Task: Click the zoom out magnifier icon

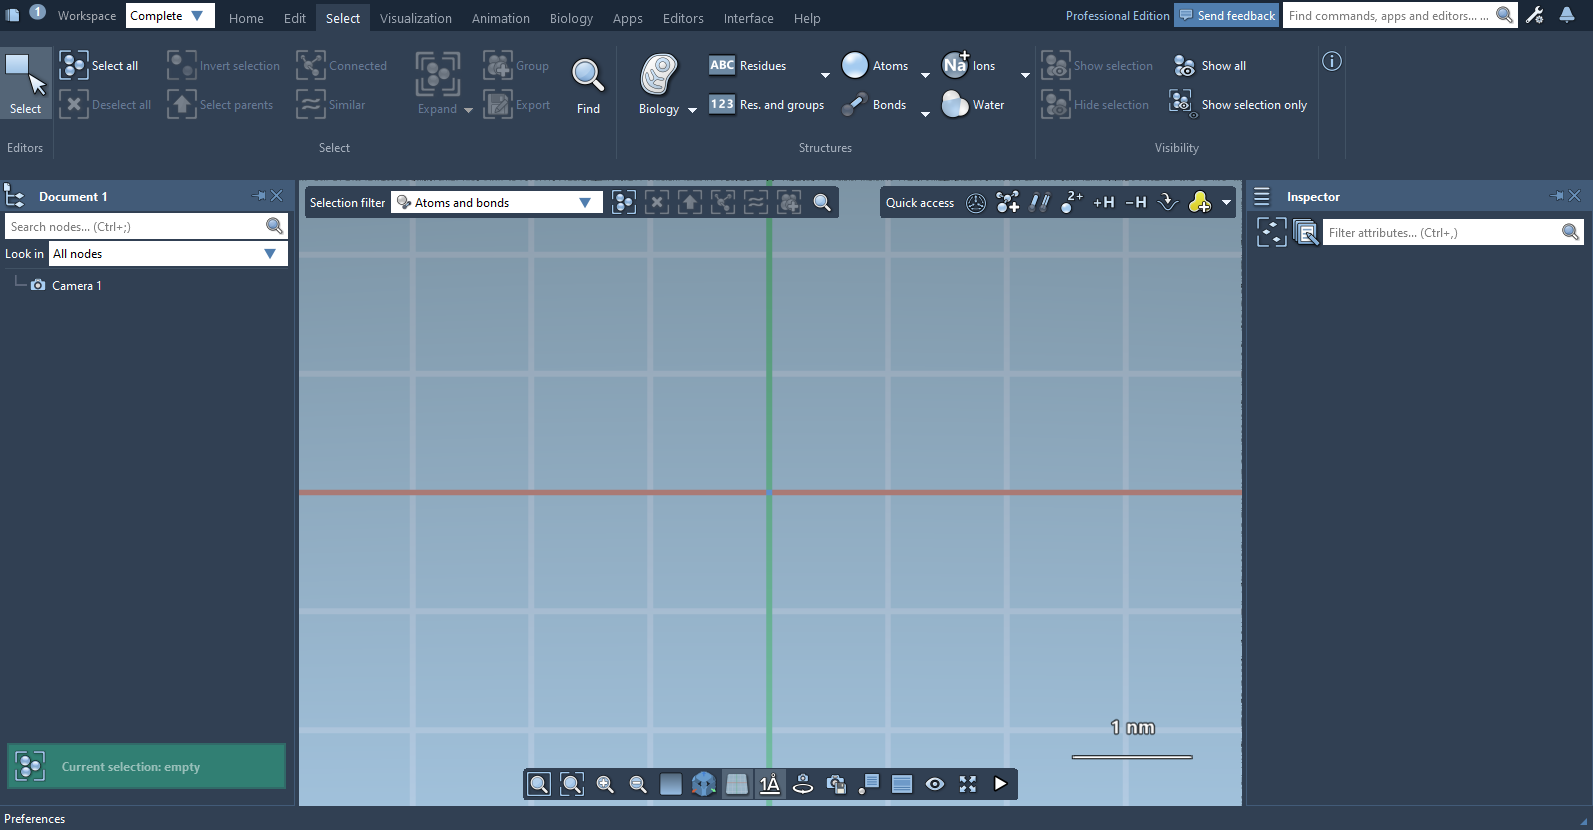Action: (x=638, y=784)
